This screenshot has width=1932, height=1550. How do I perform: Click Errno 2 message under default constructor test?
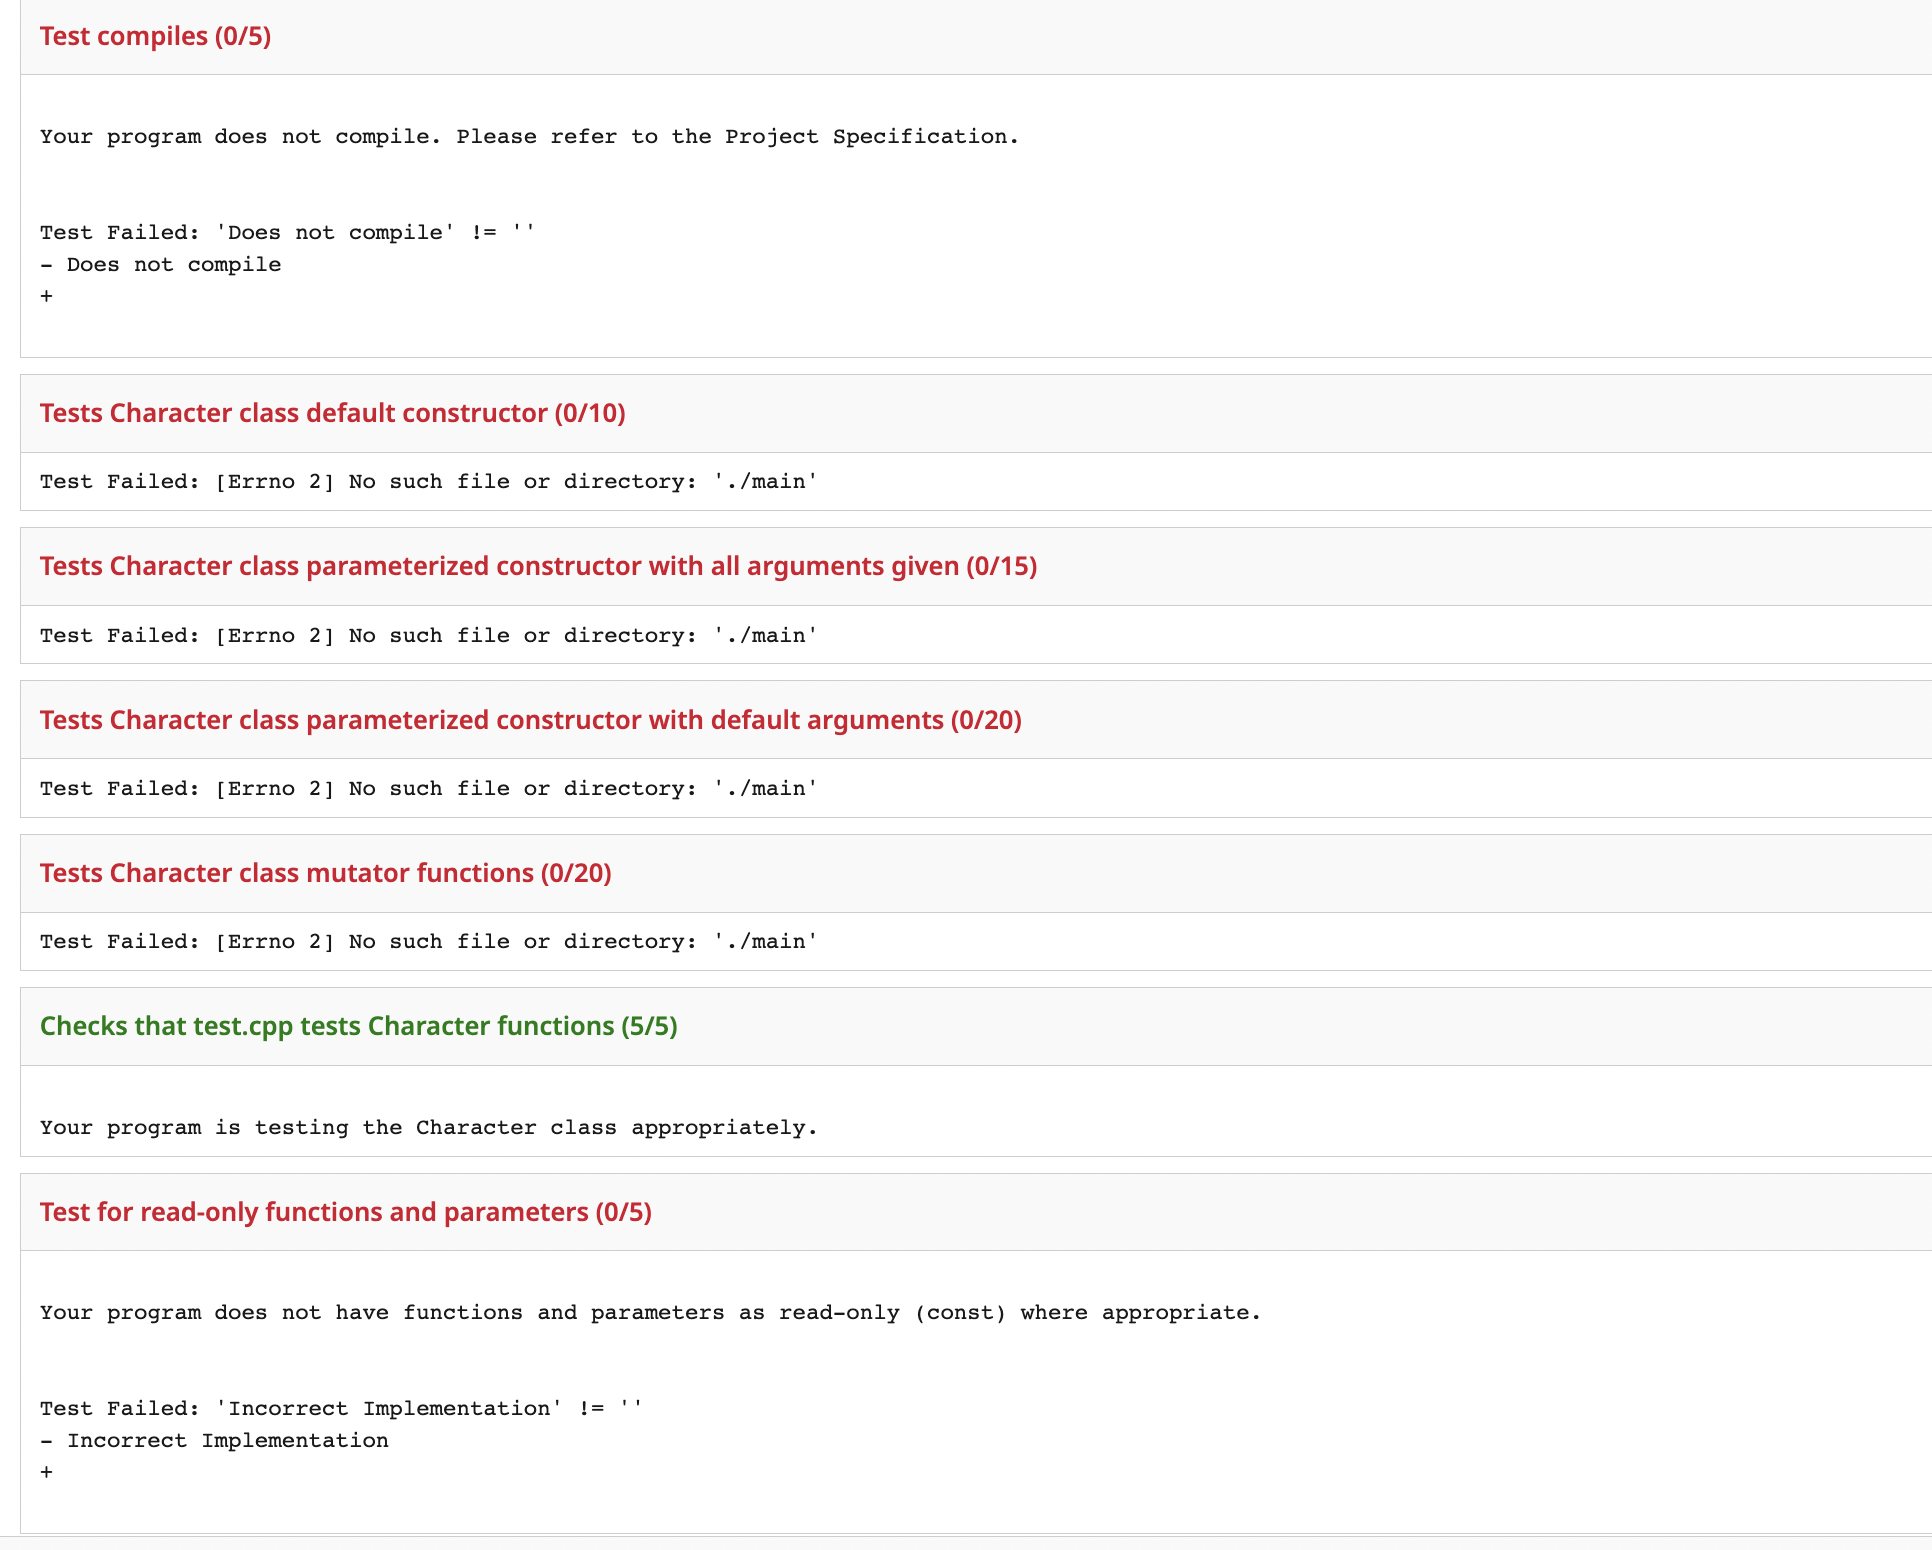(429, 481)
